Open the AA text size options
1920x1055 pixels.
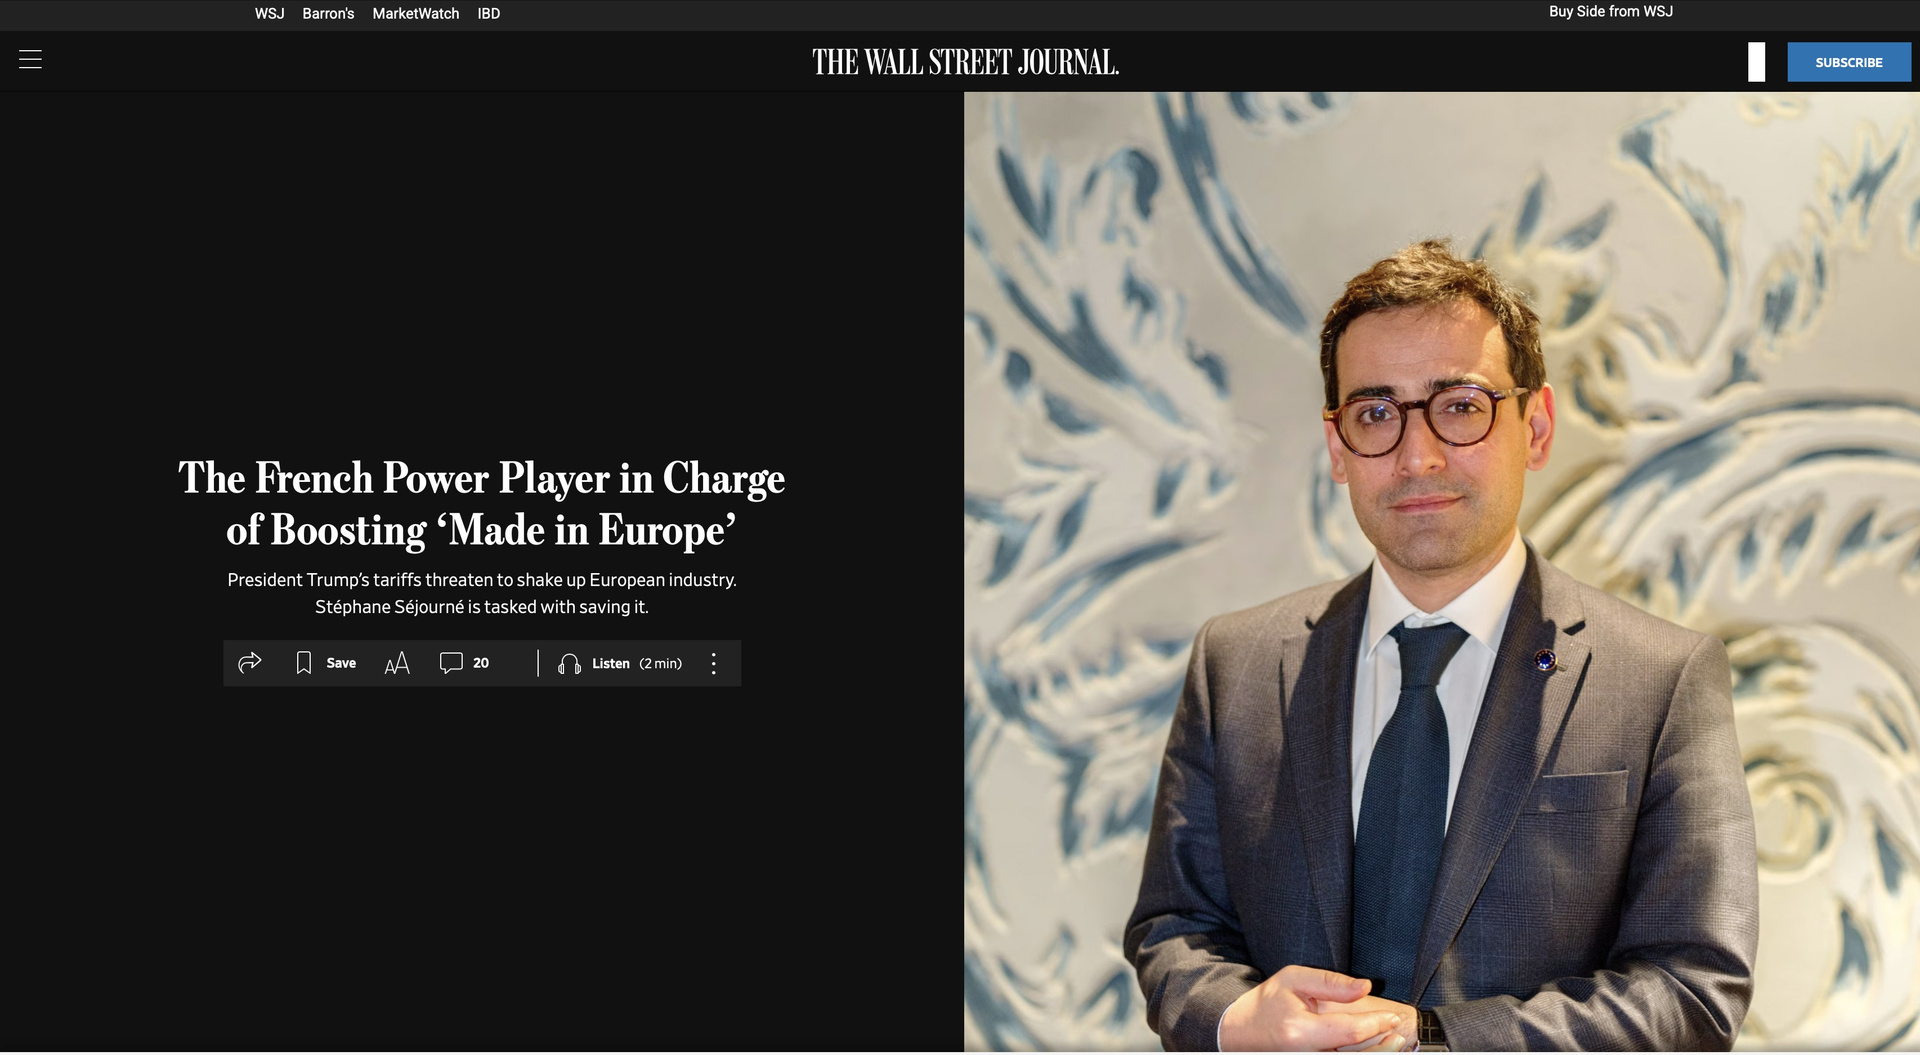click(x=397, y=663)
